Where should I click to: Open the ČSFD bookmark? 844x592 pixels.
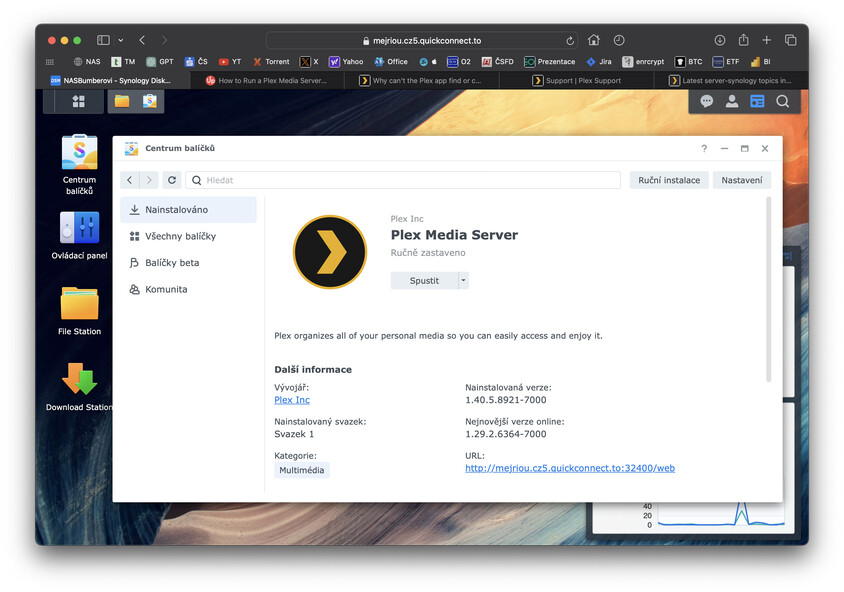pyautogui.click(x=497, y=62)
